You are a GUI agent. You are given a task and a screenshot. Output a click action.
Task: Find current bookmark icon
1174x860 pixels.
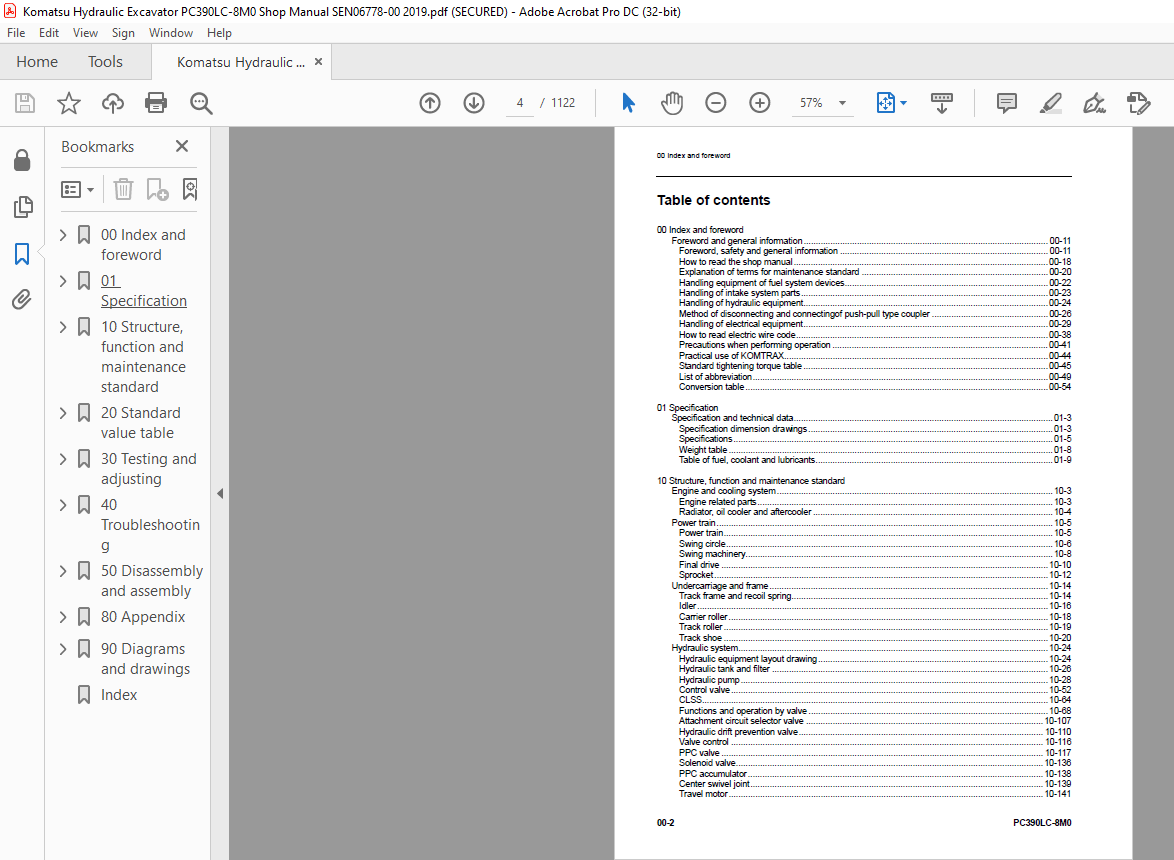(x=190, y=189)
